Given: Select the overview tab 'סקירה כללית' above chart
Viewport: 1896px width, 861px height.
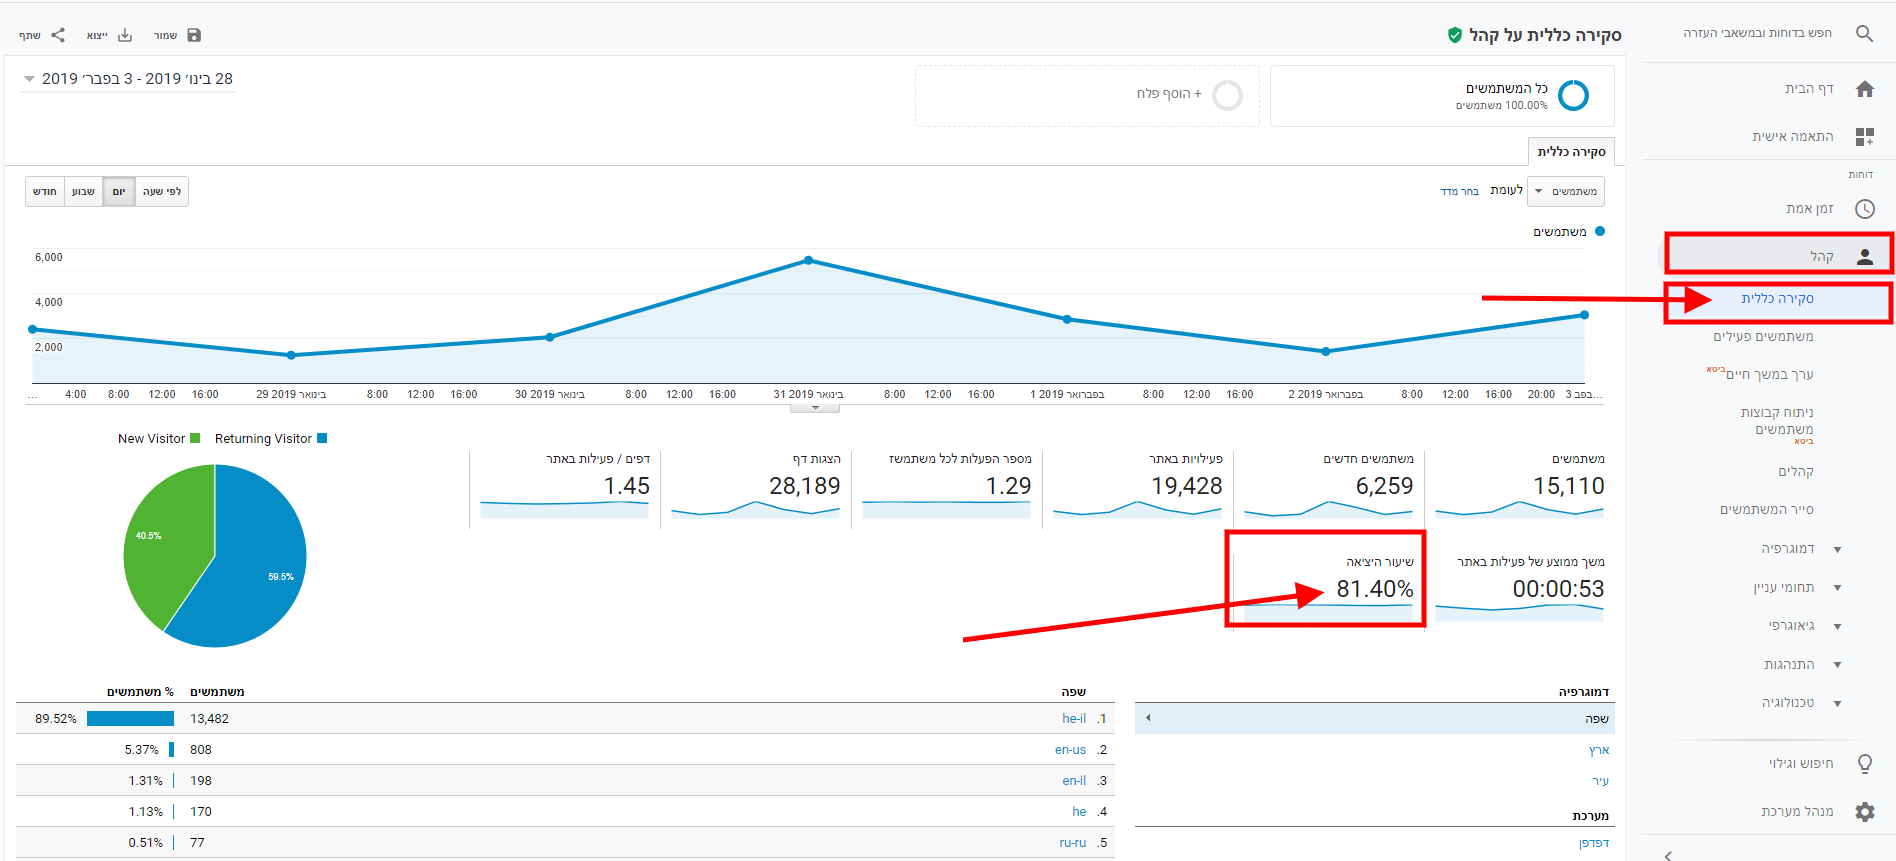Looking at the screenshot, I should [x=1571, y=152].
